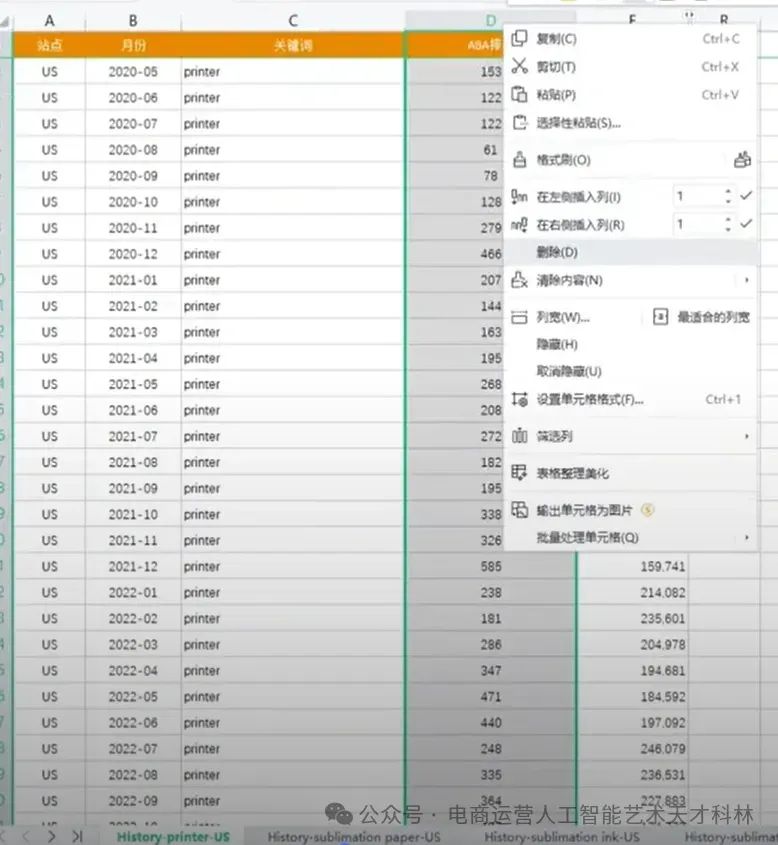
Task: Click ranking value 471 in column D
Action: point(490,696)
